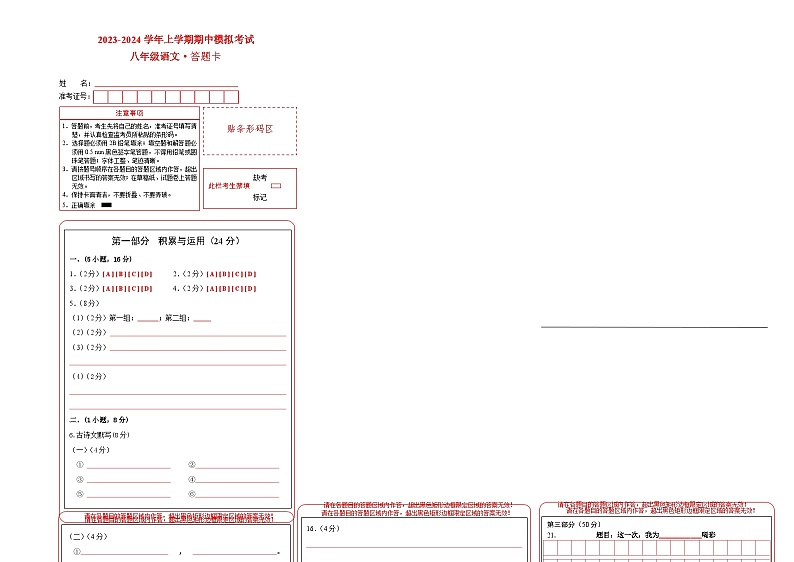This screenshot has height=562, width=794.
Task: Click the heading 第三部分 (50分)
Action: pos(573,525)
